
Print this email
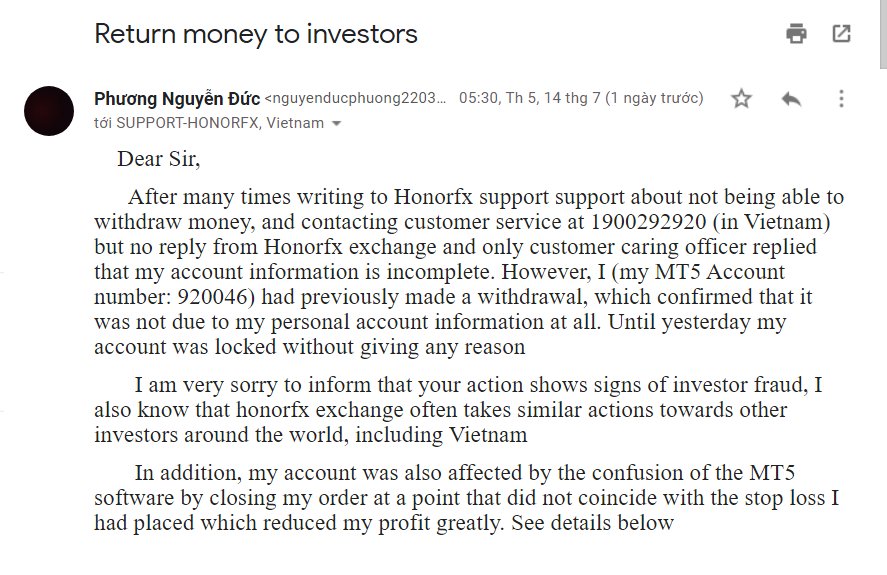tap(796, 34)
